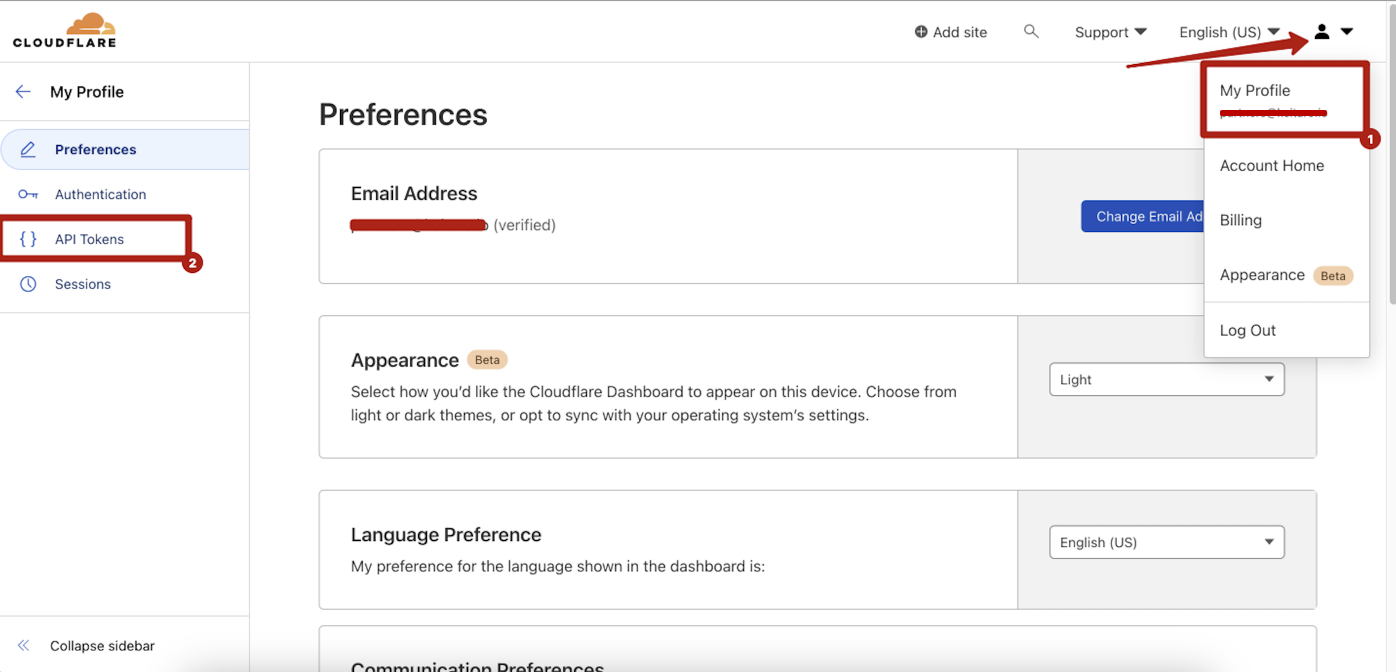This screenshot has width=1396, height=672.
Task: Click the Beta badge beside Appearance heading
Action: 487,360
